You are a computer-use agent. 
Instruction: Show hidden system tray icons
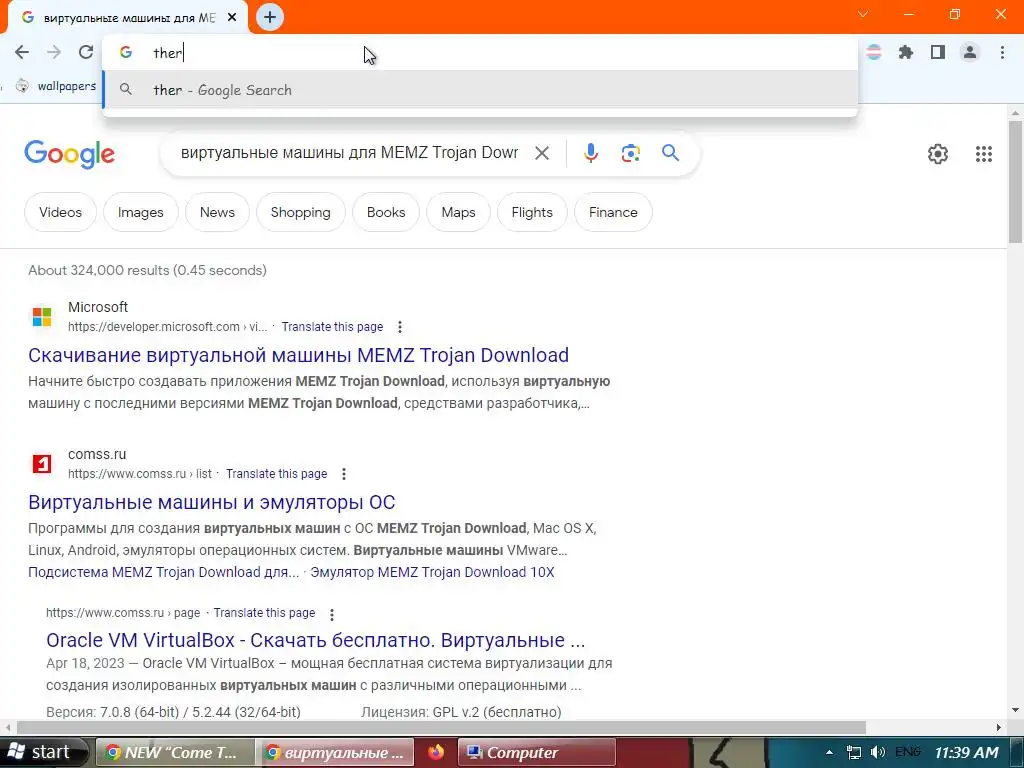(829, 752)
